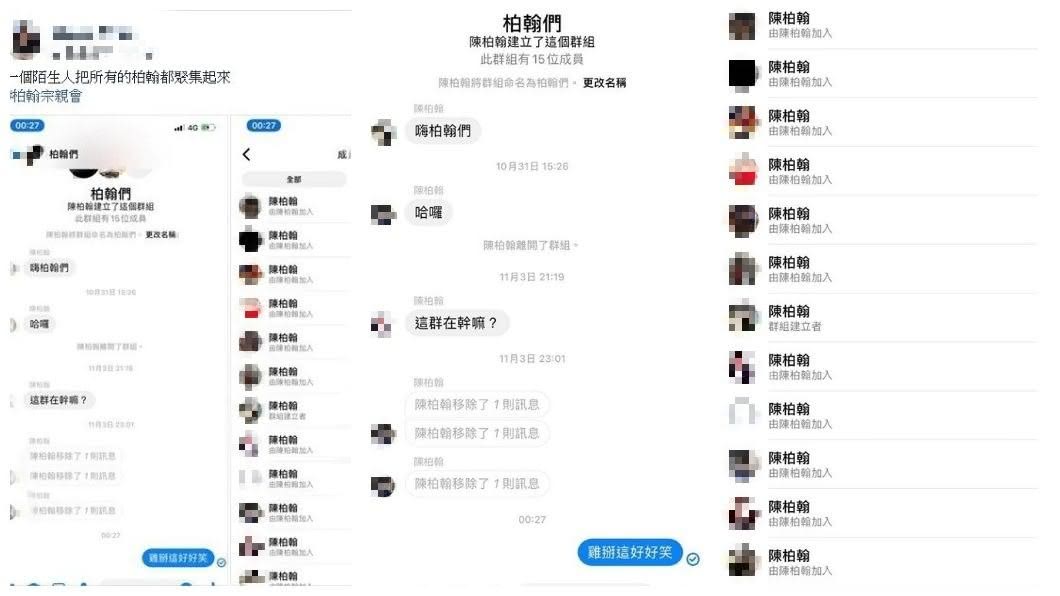Click 更改名稱 in the small left phone screenshot
Viewport: 1060px width, 596px height.
coord(161,234)
